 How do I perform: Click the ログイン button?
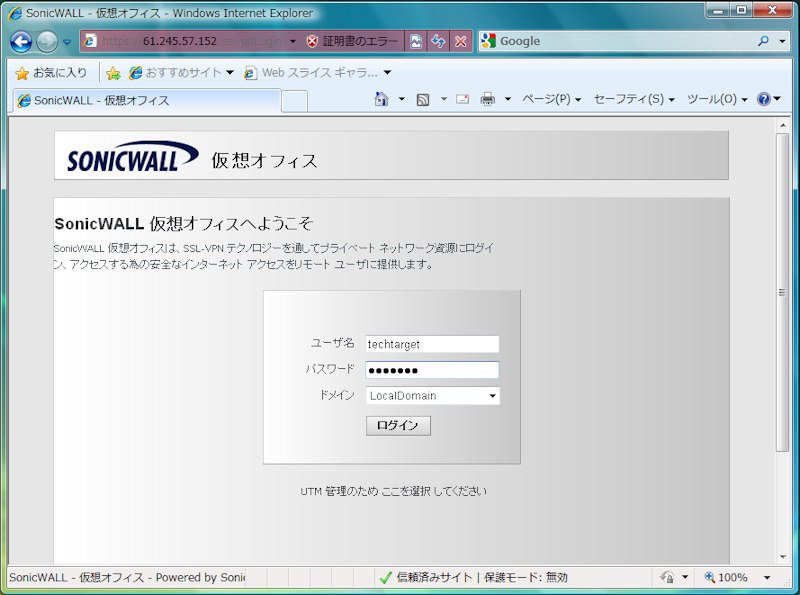pos(398,426)
